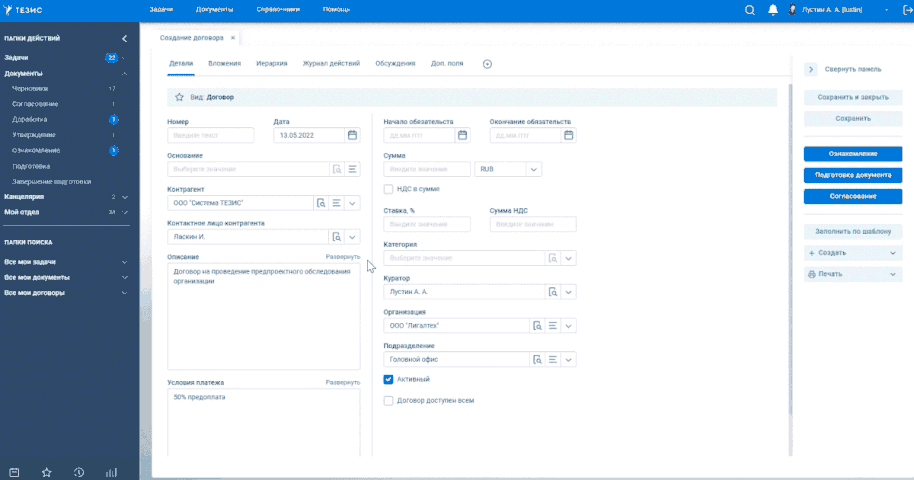Screen dimensions: 914x480
Task: Open the search magnifier in top bar
Action: [x=750, y=10]
